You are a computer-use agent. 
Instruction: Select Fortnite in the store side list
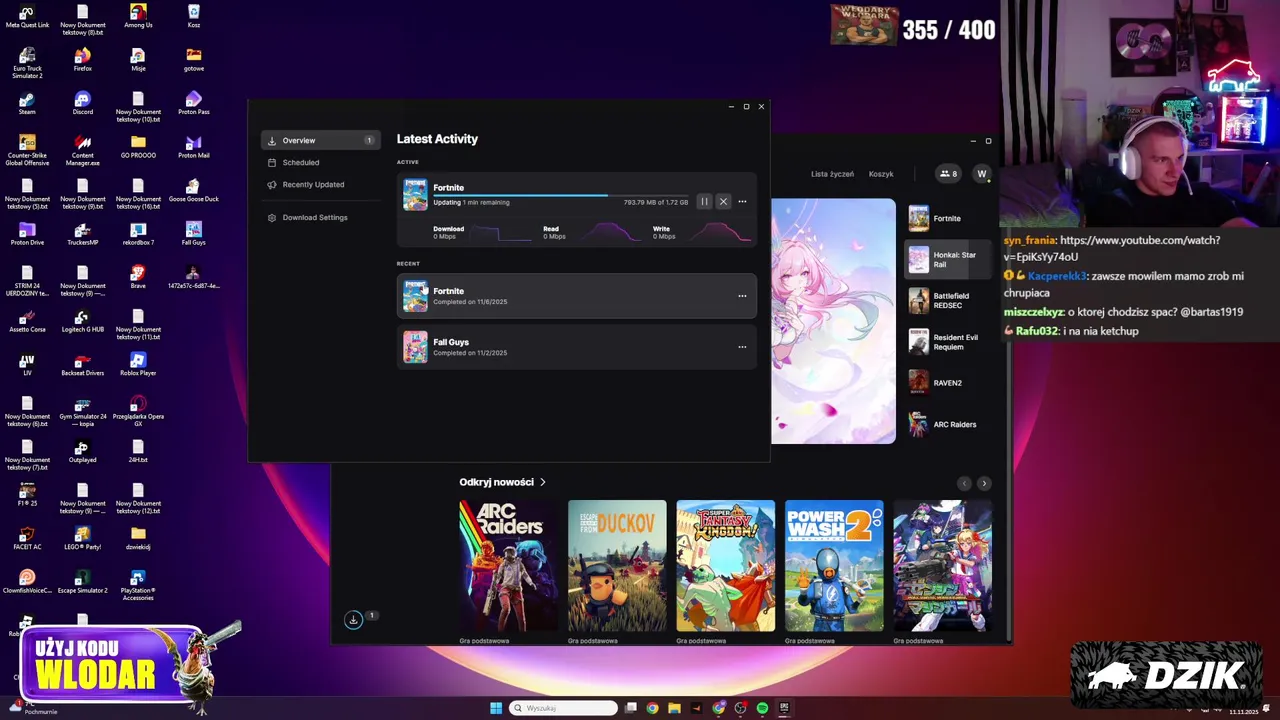coord(947,218)
